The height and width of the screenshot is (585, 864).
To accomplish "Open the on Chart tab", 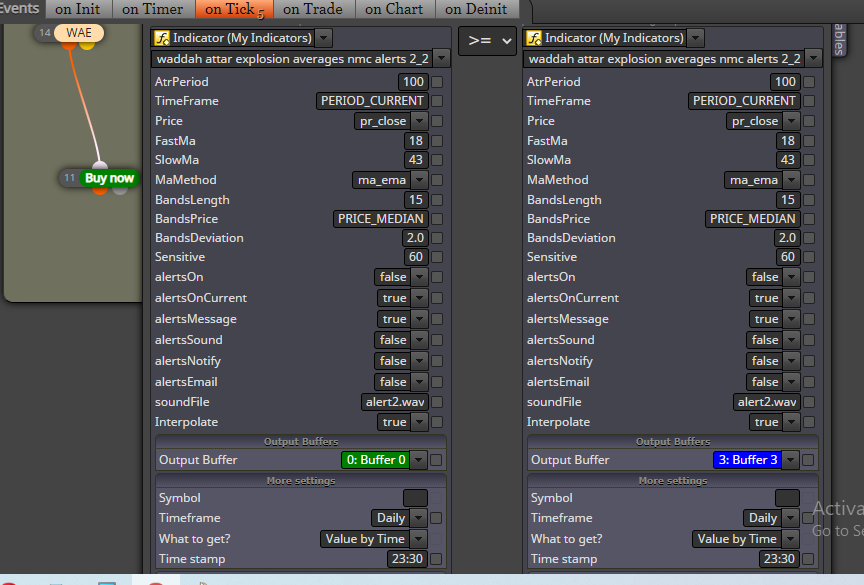I will (x=395, y=9).
